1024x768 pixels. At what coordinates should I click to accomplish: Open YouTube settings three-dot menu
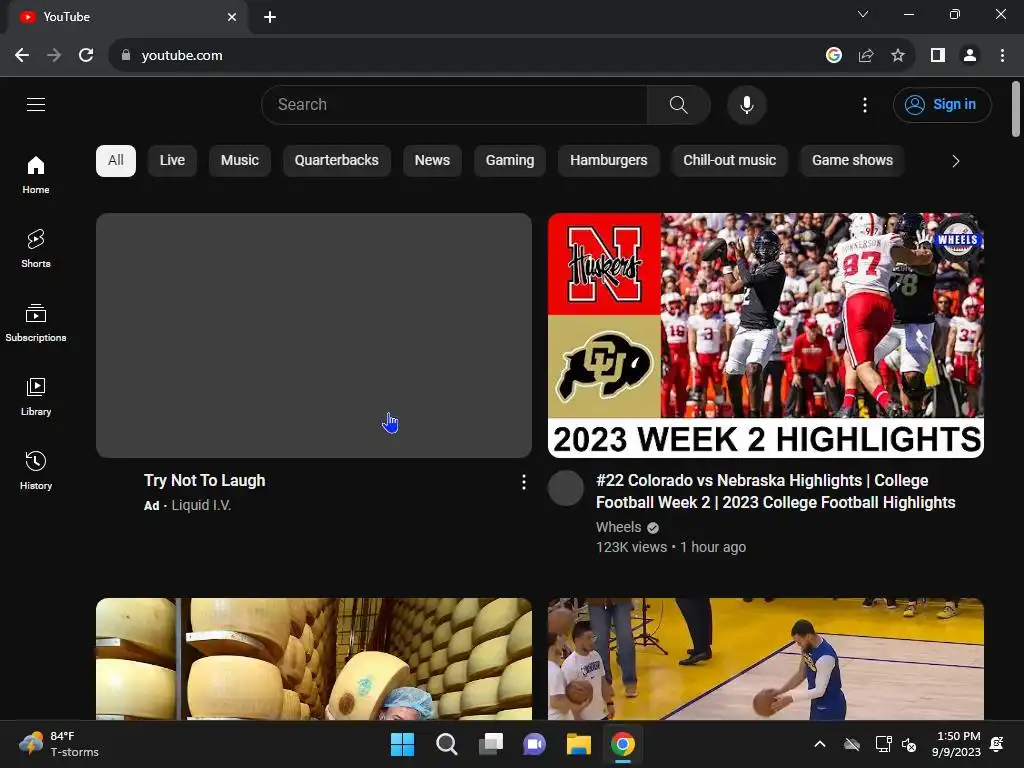click(865, 104)
